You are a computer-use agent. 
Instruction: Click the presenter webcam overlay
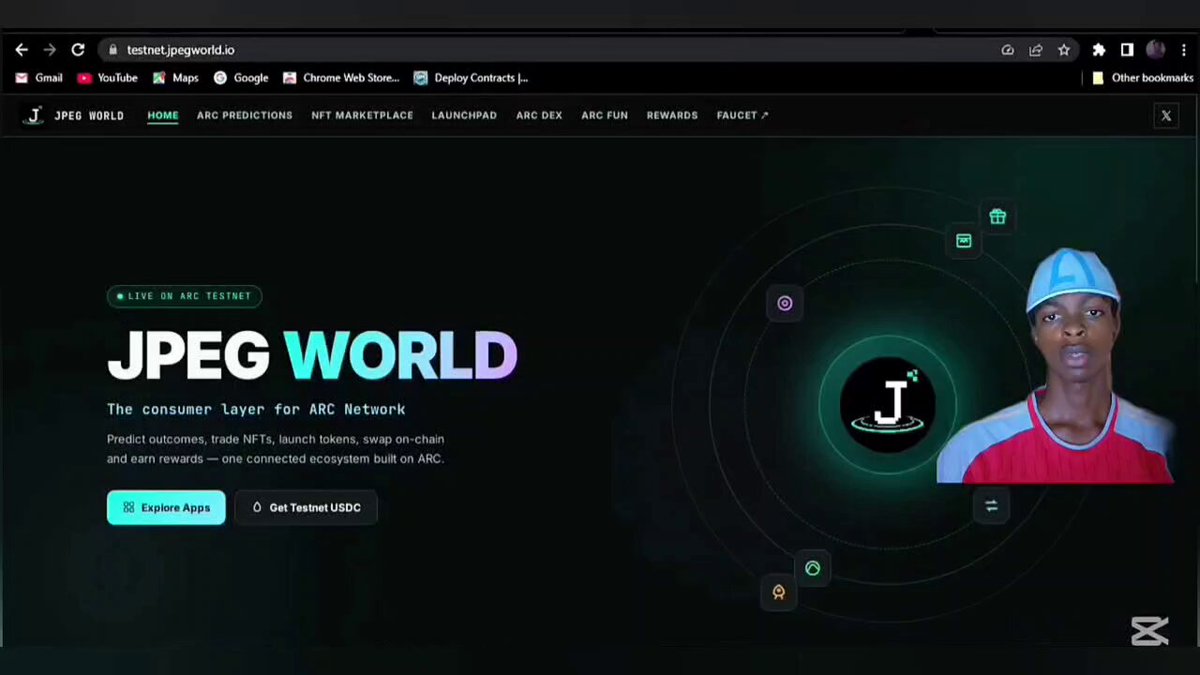coord(1054,365)
